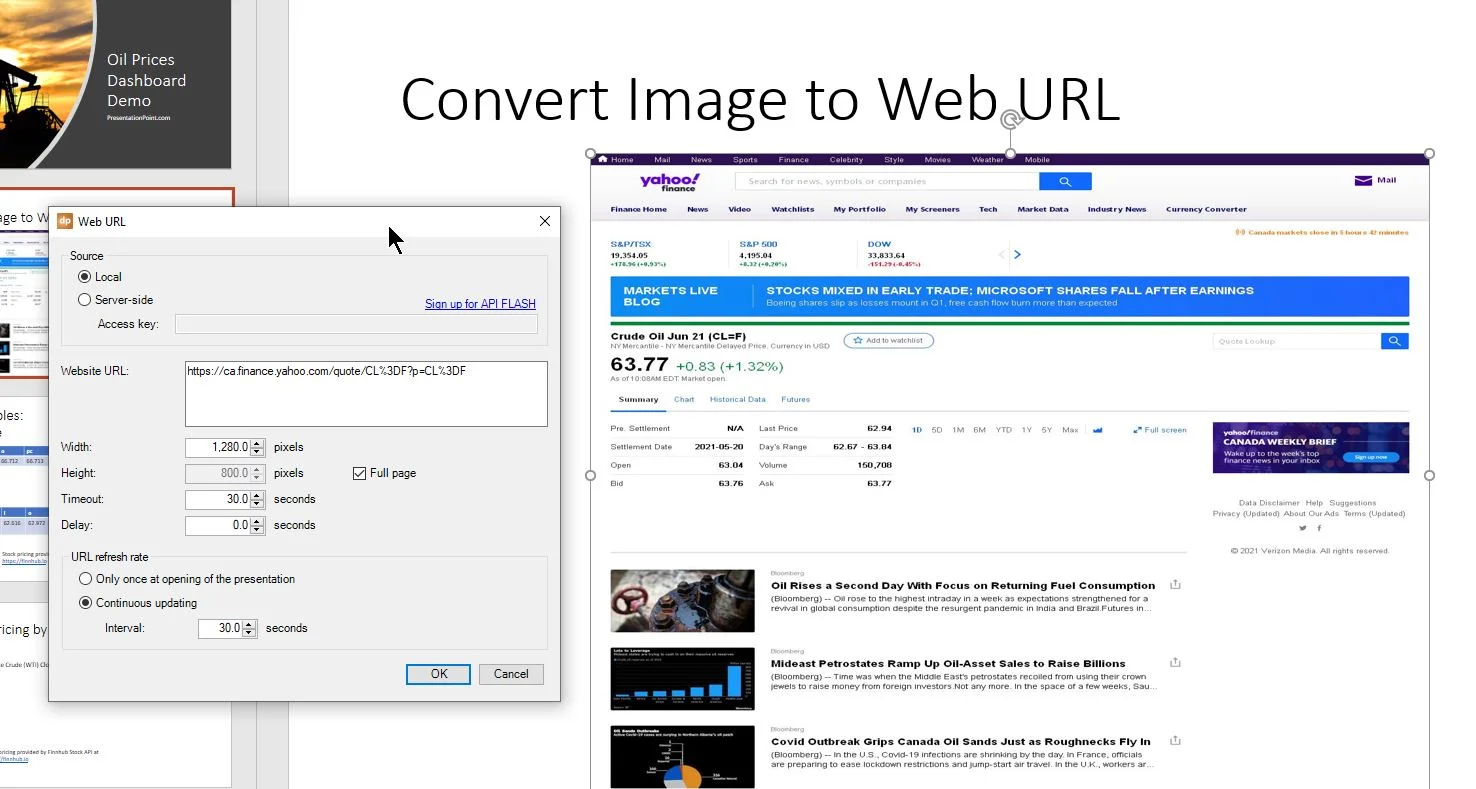Decrease Timeout with the down spinner arrow
The width and height of the screenshot is (1476, 789).
(x=257, y=504)
